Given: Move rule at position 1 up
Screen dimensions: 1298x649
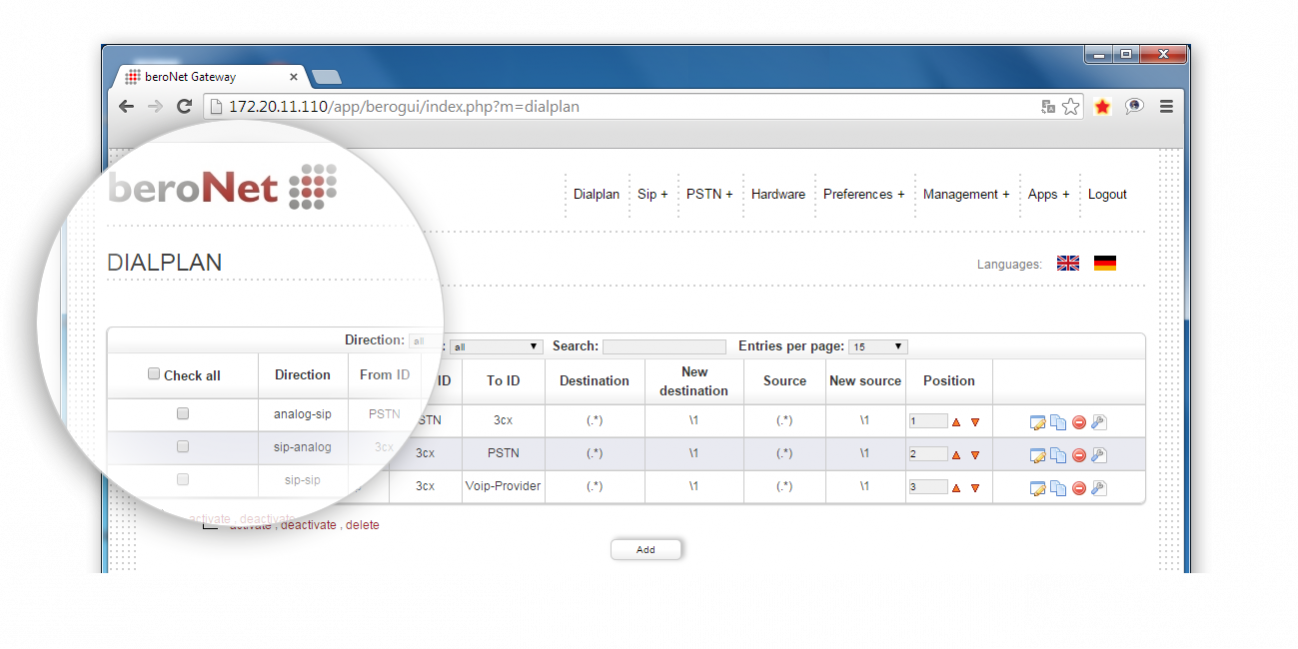Looking at the screenshot, I should click(956, 422).
